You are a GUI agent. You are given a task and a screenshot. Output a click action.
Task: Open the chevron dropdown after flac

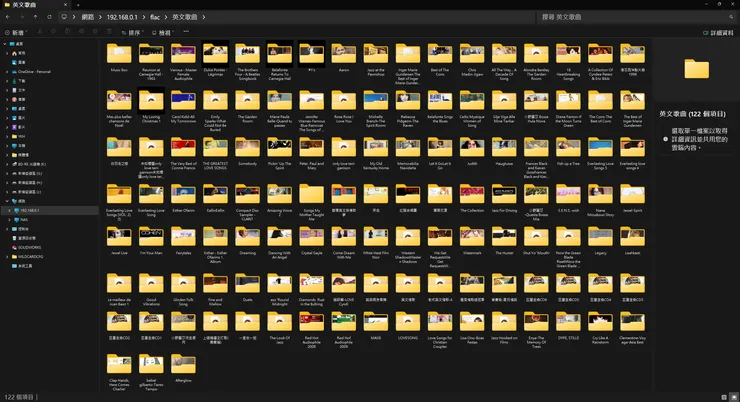166,17
